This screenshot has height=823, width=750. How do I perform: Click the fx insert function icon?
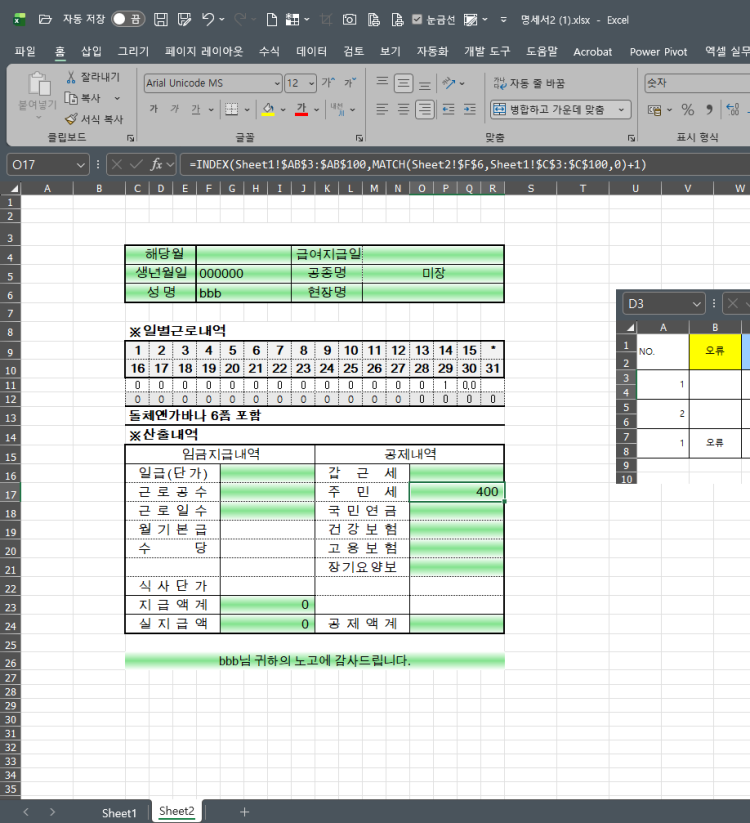point(158,164)
